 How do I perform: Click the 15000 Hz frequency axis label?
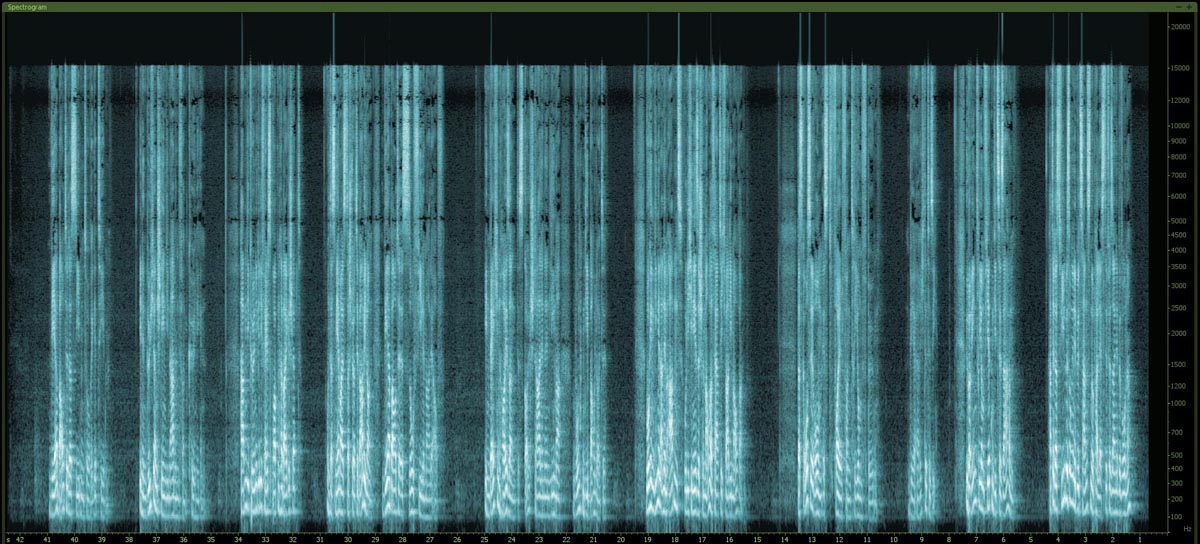point(1181,68)
